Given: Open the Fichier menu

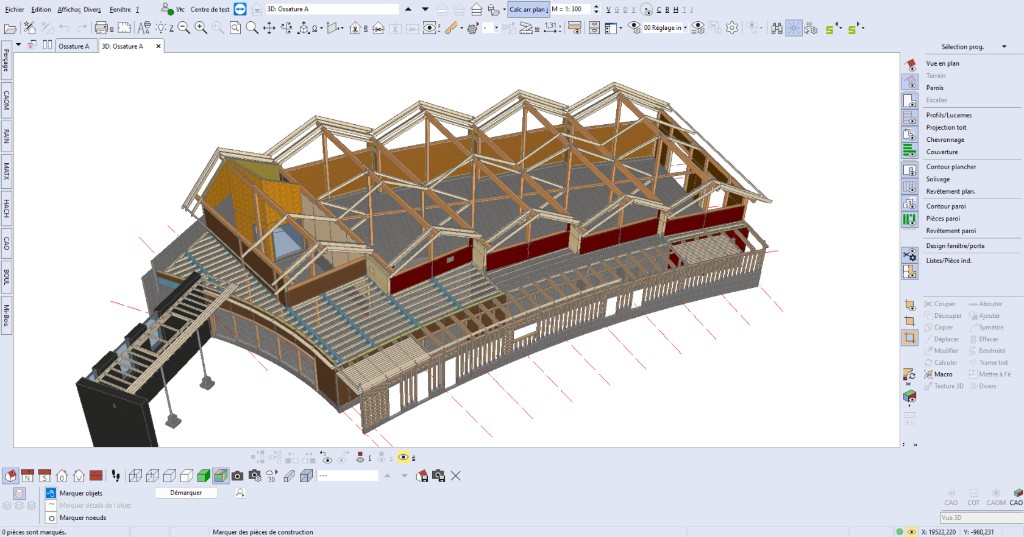Looking at the screenshot, I should (14, 10).
